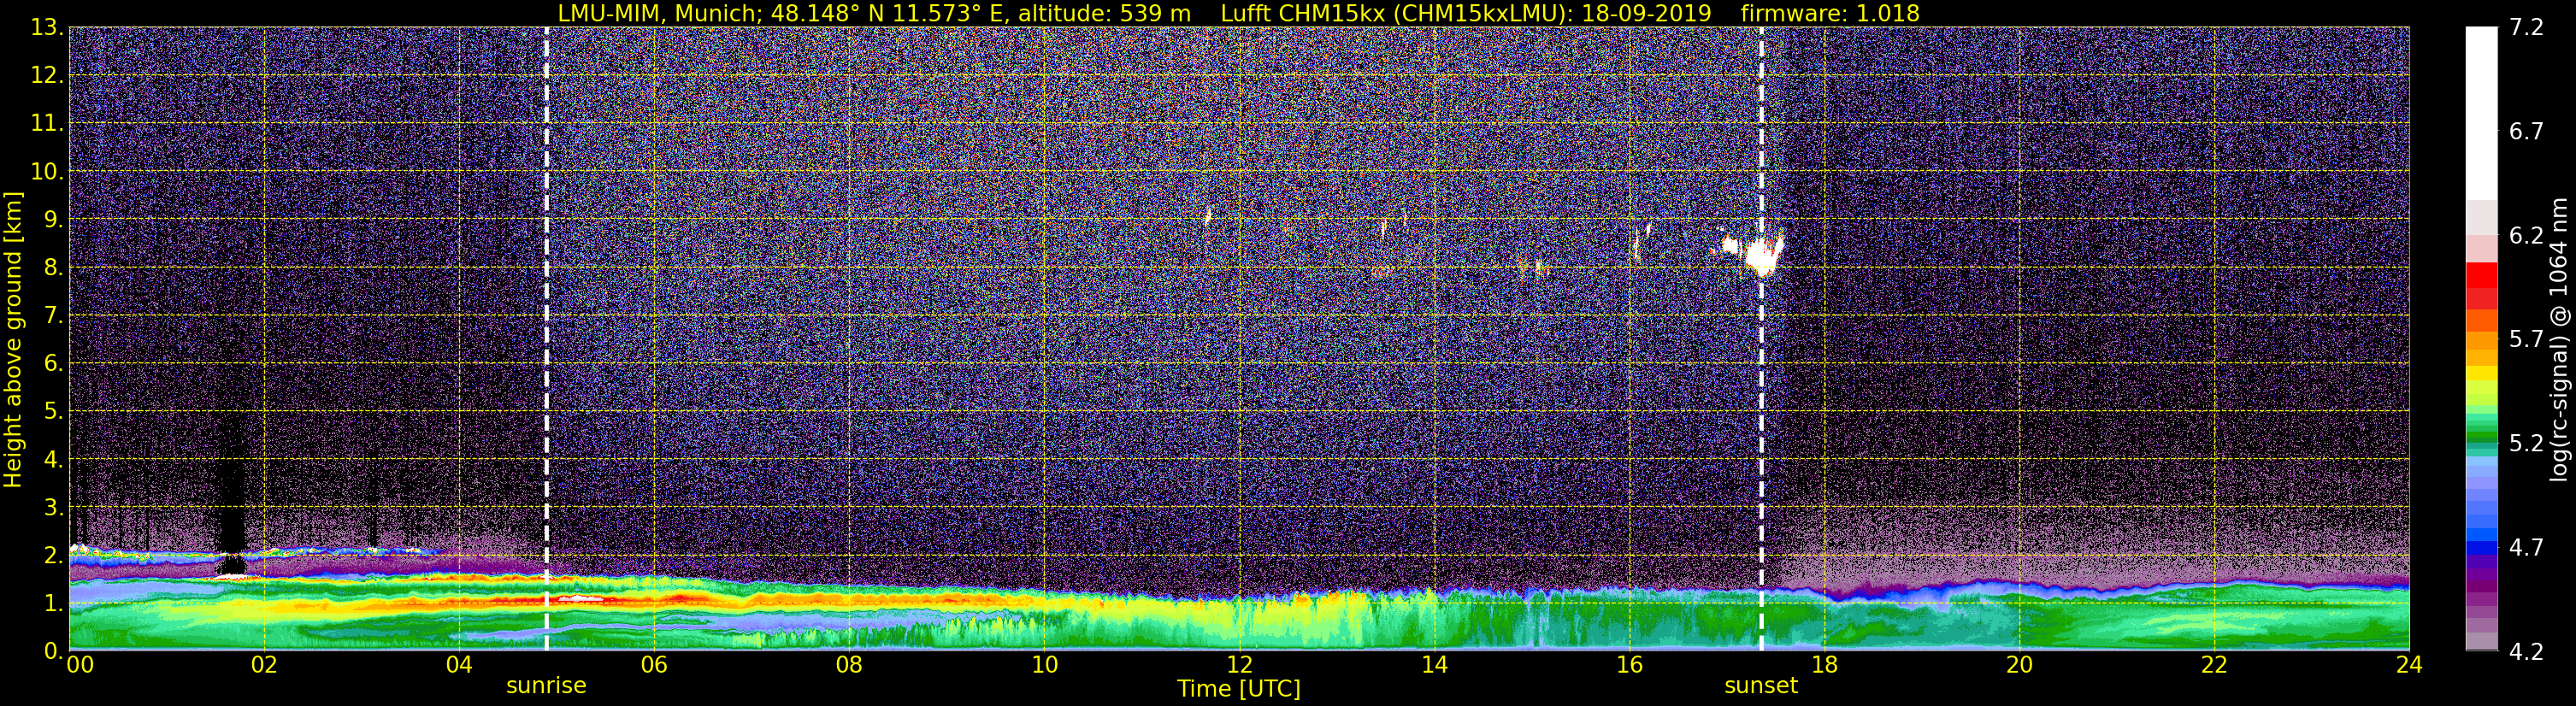Click the time axis tick '04'
The image size is (2576, 706).
459,665
